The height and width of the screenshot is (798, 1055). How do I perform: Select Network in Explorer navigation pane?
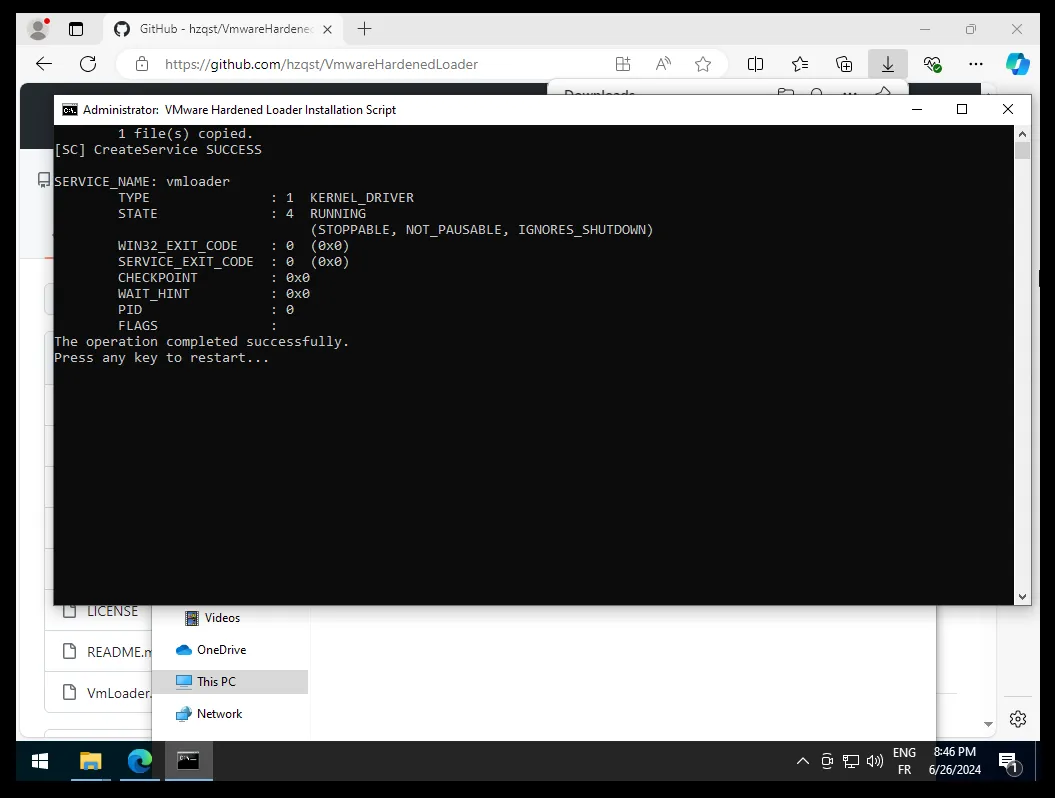coord(219,714)
